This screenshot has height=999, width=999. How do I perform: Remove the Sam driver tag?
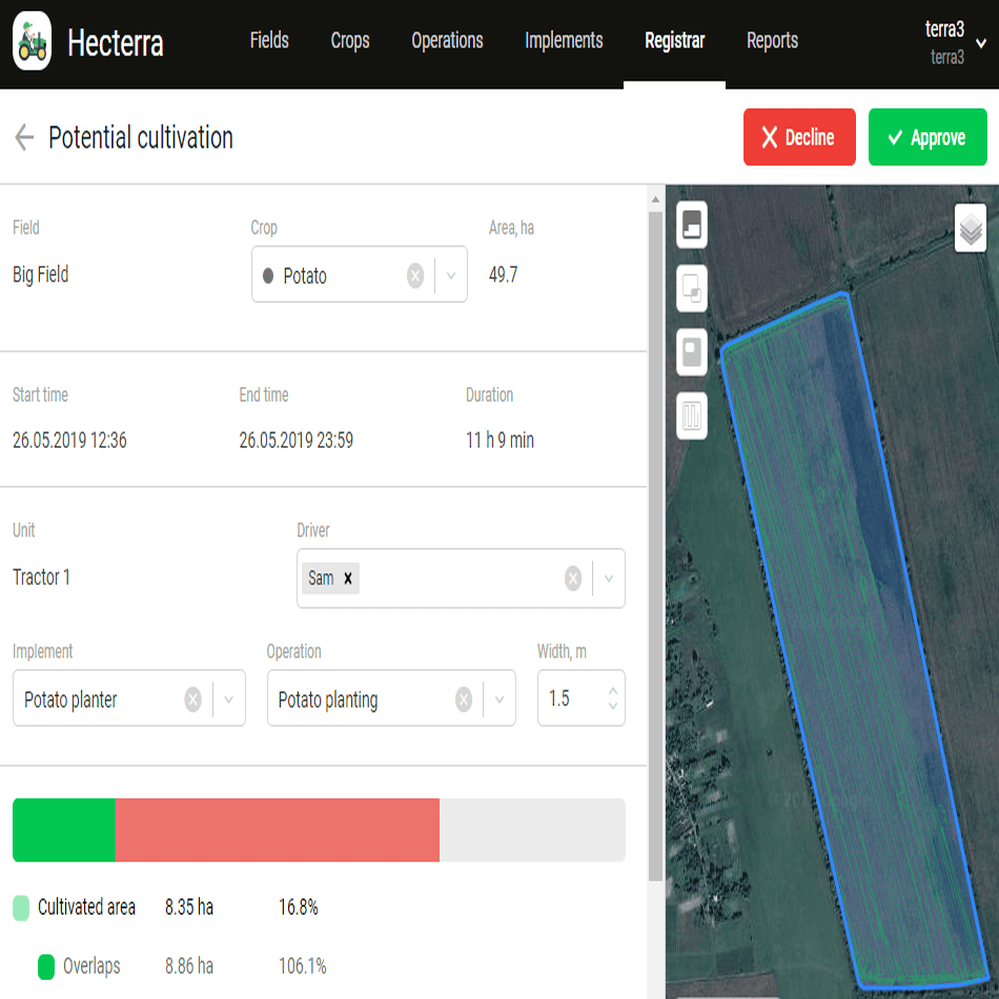tap(348, 578)
